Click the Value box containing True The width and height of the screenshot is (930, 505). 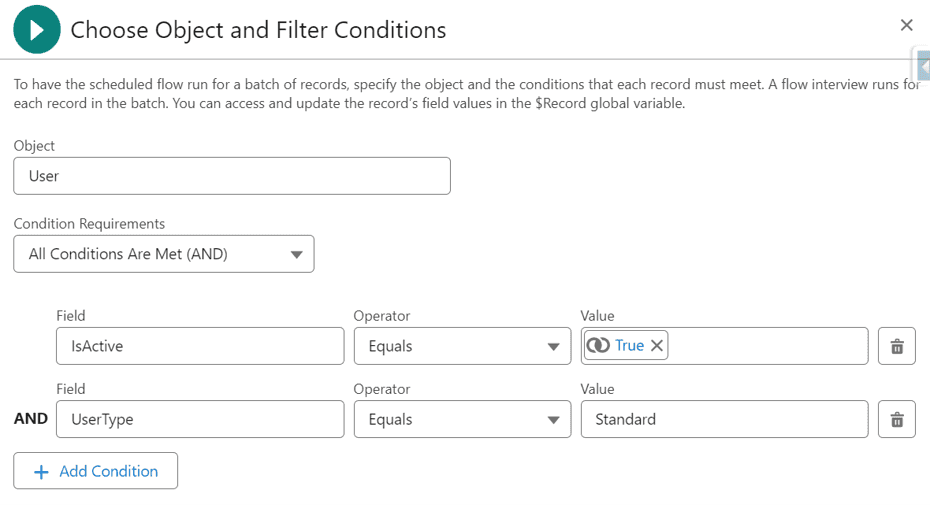point(724,346)
